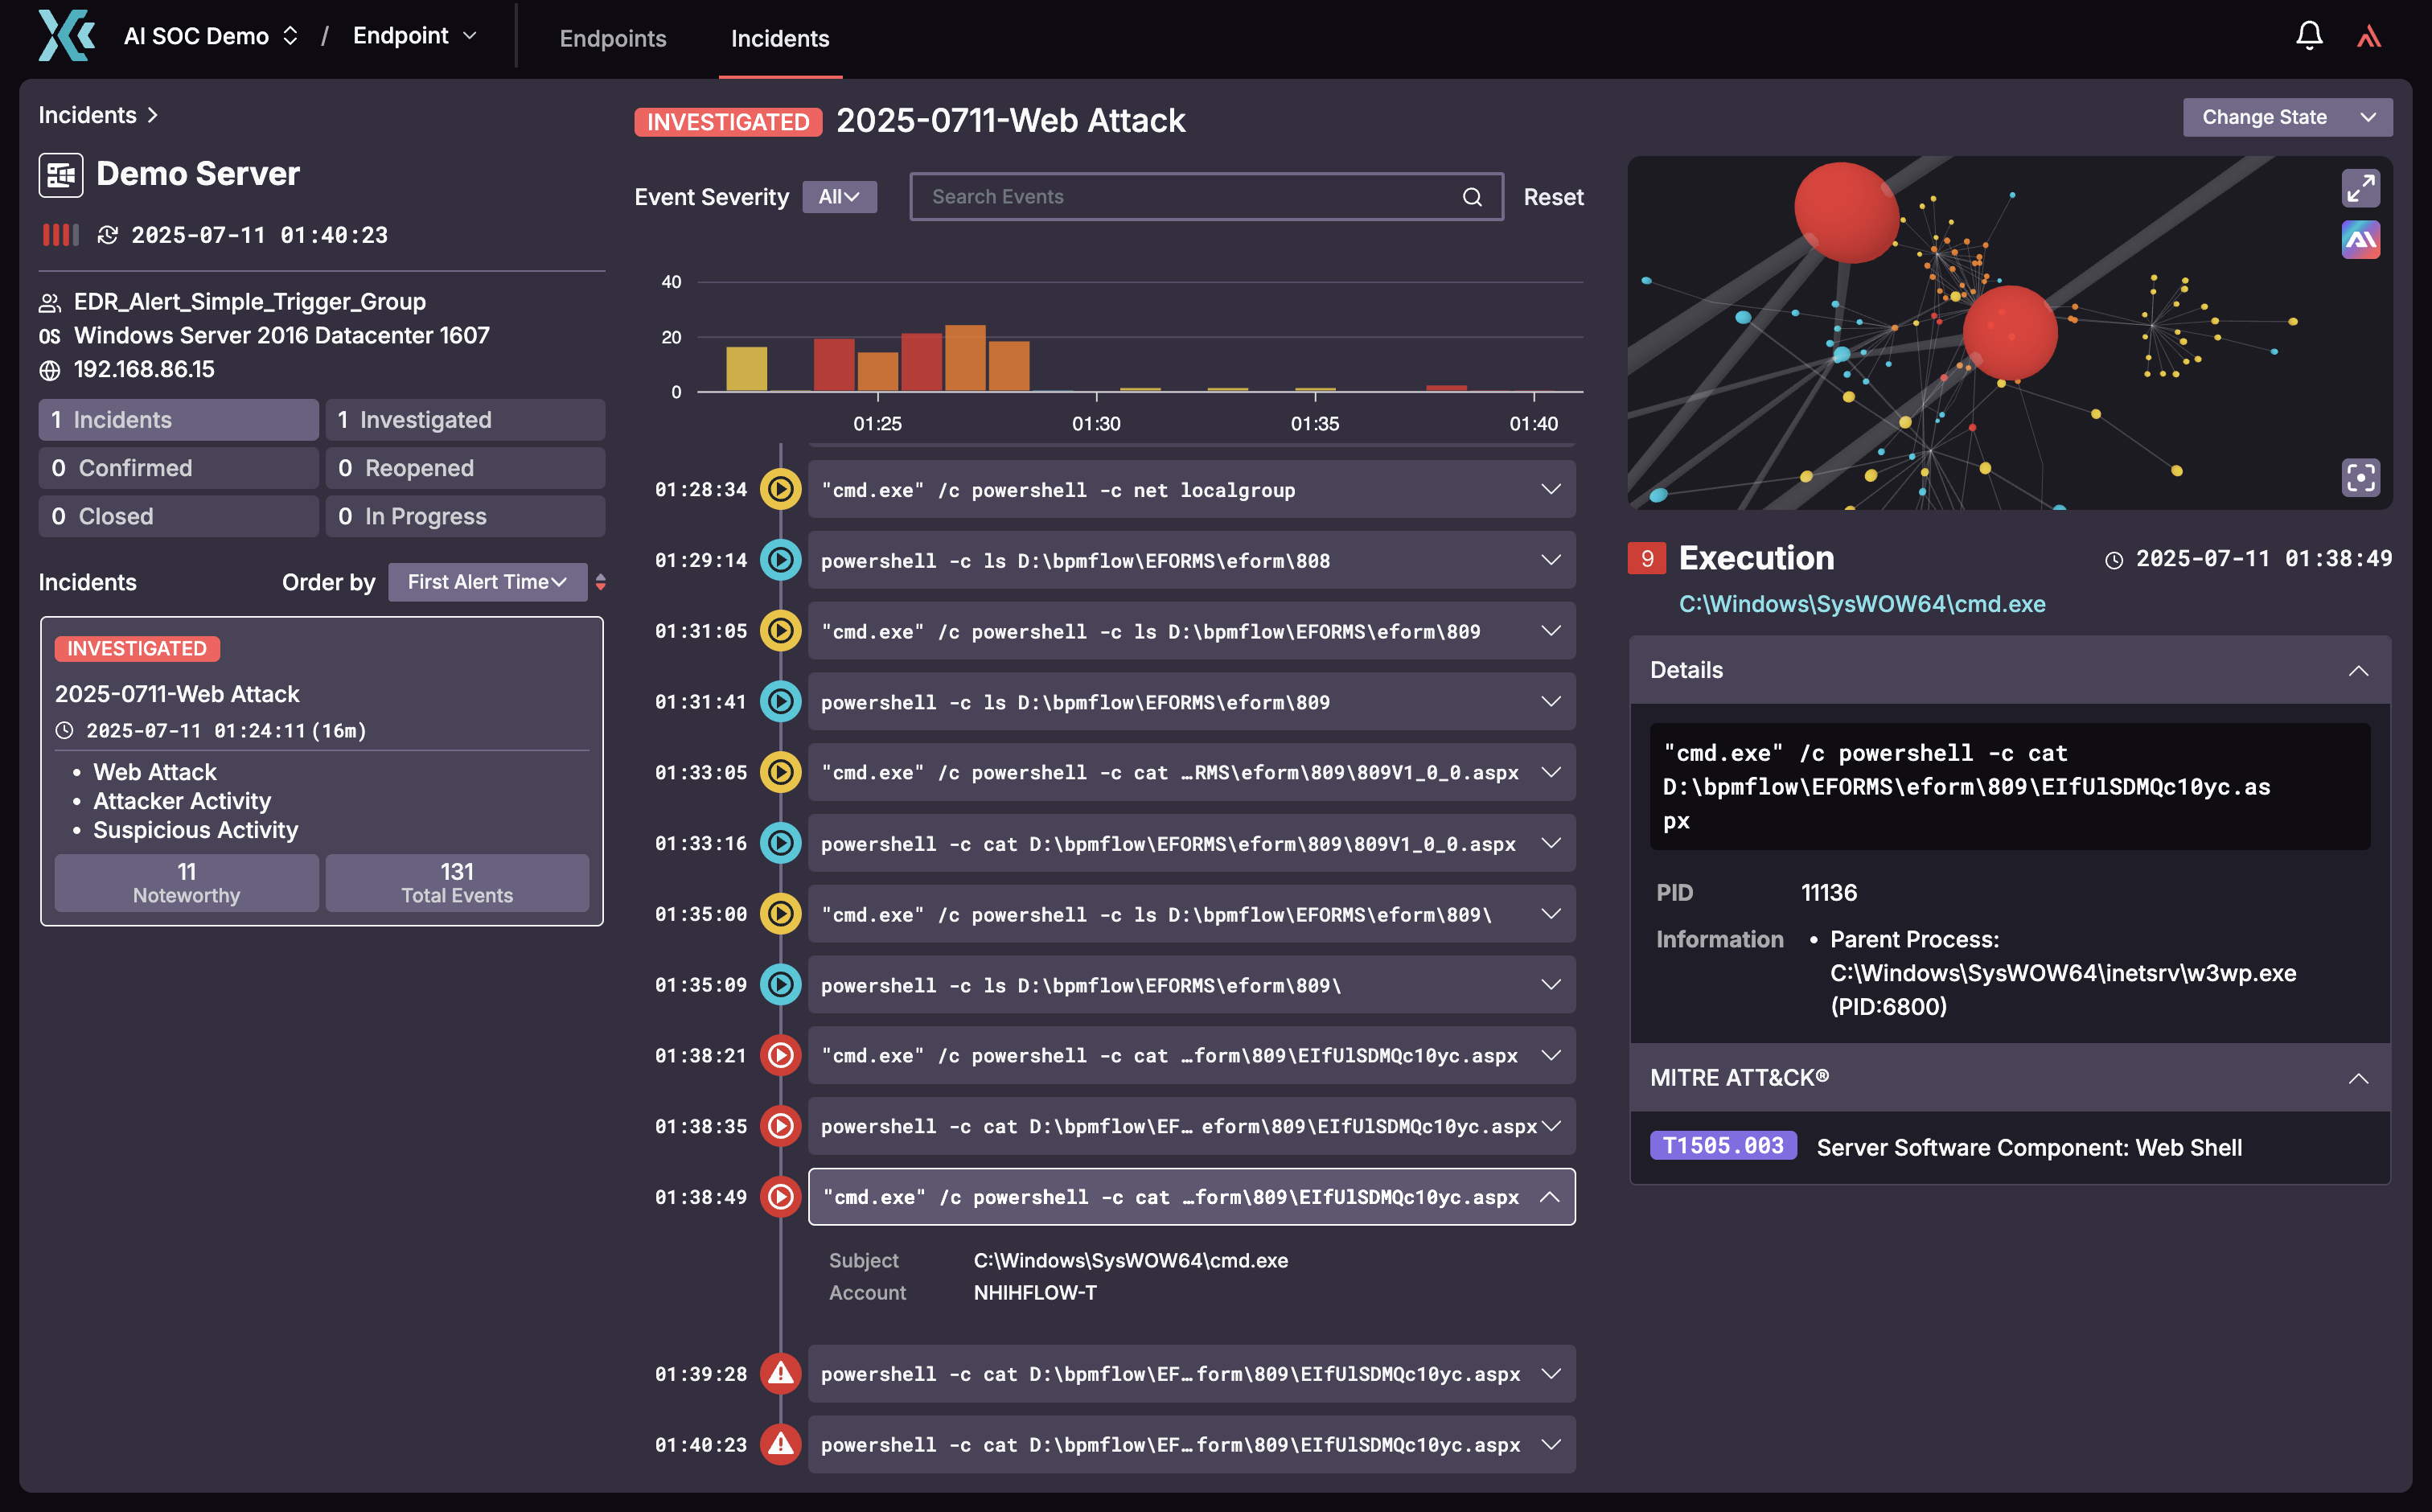This screenshot has width=2432, height=1512.
Task: Toggle the 1 Investigated filter
Action: (465, 420)
